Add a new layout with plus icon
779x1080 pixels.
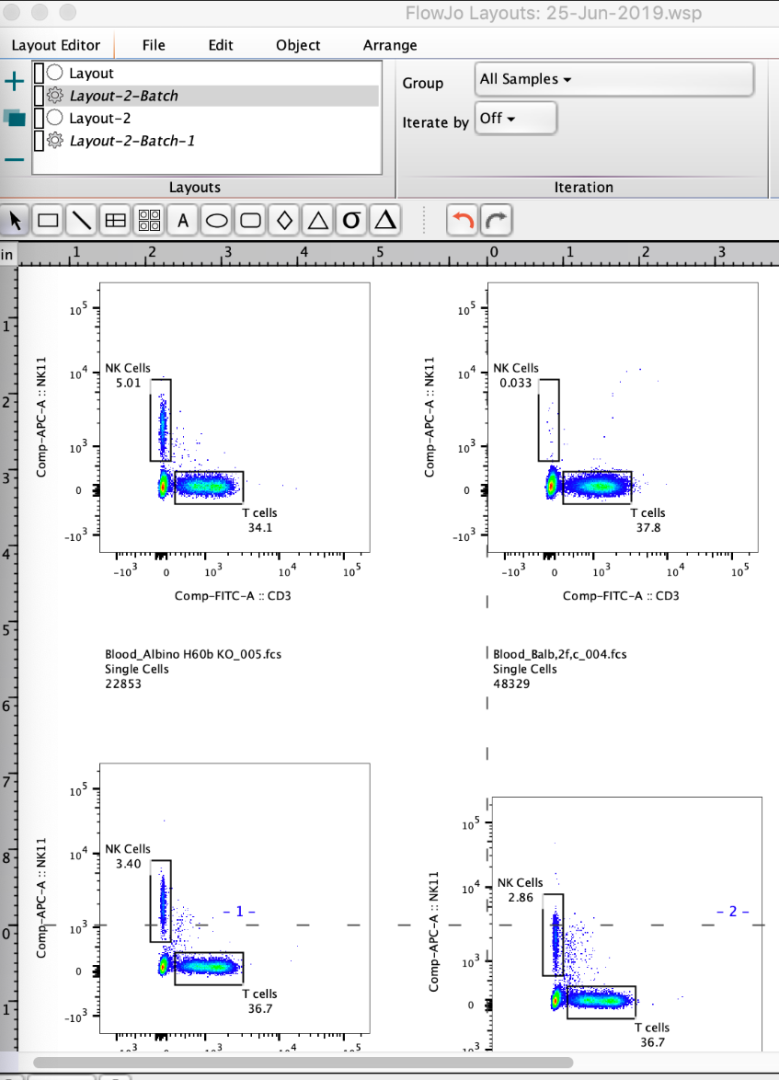pos(14,81)
